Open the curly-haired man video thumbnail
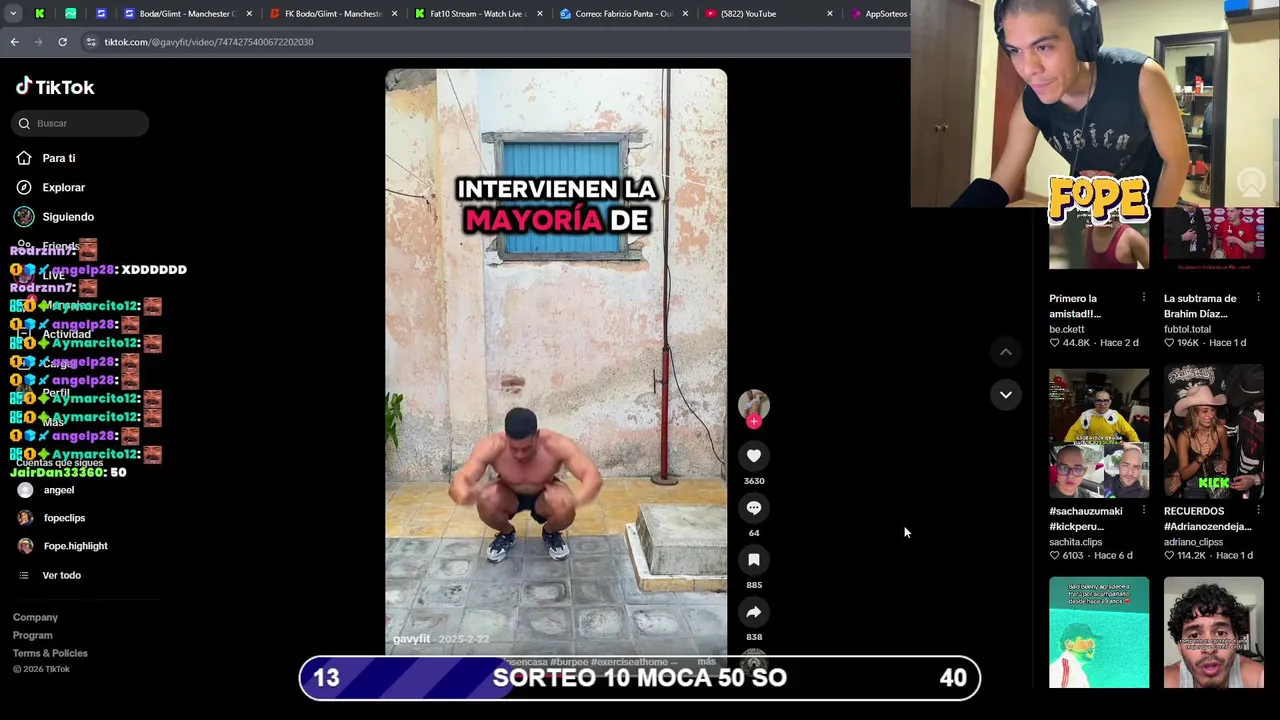 click(x=1214, y=632)
